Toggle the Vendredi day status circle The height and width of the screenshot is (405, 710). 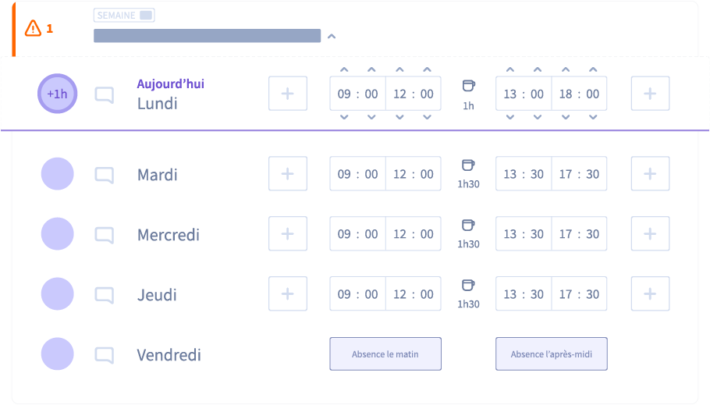pos(58,354)
